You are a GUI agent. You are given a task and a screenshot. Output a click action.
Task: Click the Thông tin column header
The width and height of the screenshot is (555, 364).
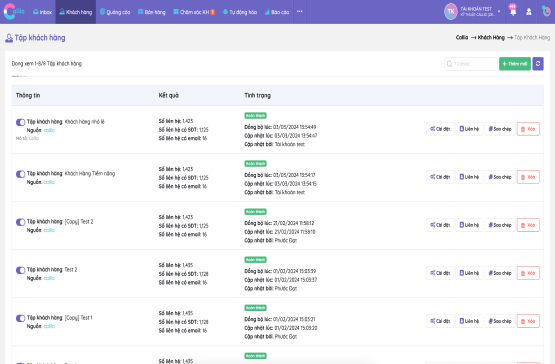28,95
